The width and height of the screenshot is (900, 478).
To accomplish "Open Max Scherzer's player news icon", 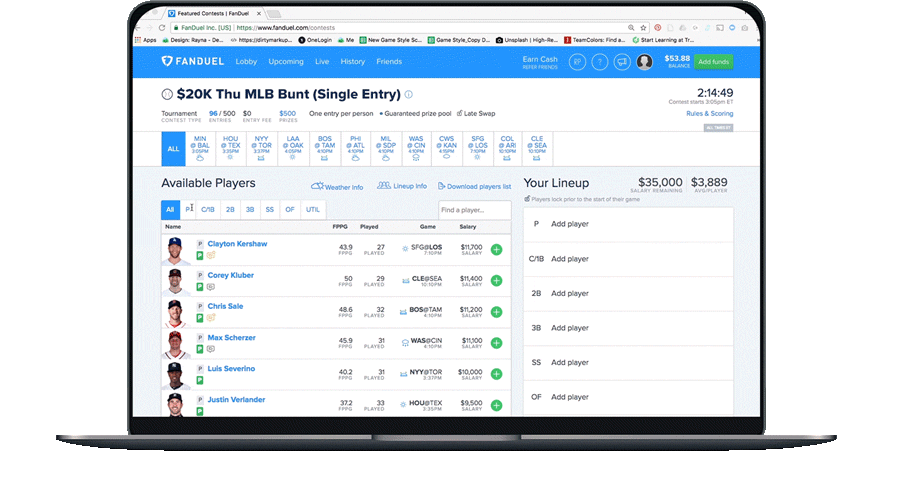I will (211, 348).
